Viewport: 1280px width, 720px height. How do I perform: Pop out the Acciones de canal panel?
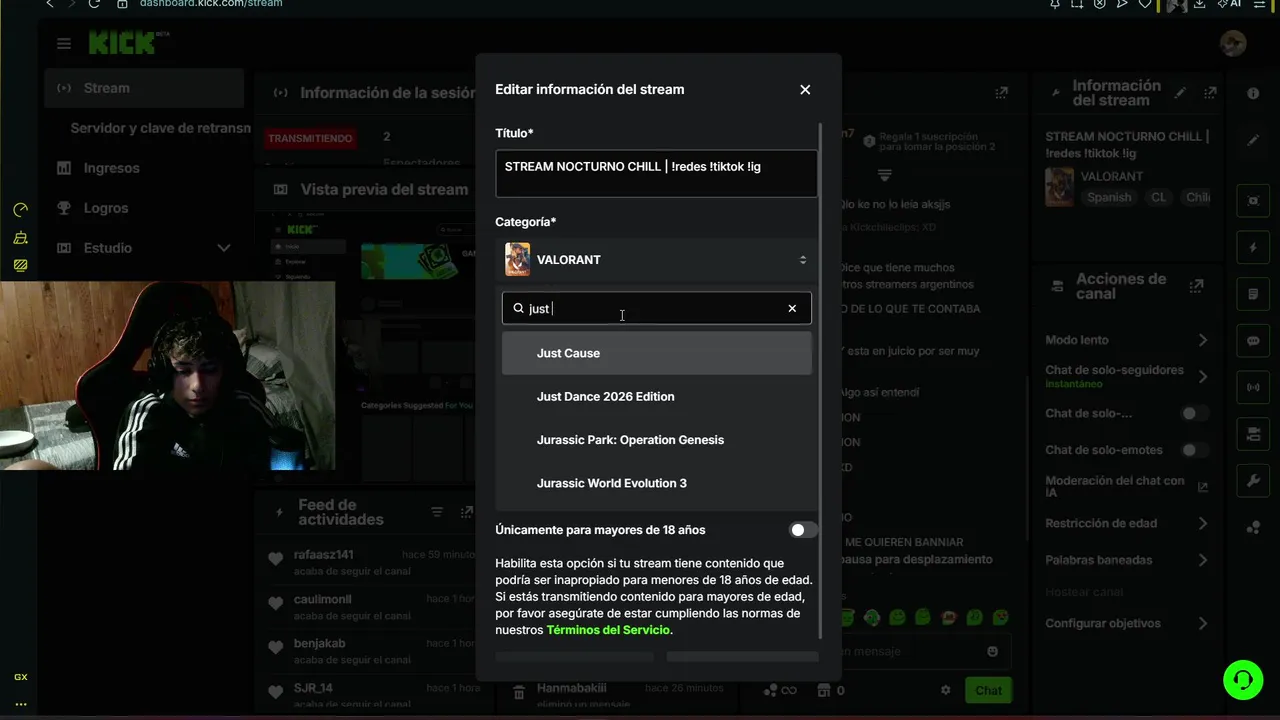coord(1196,286)
